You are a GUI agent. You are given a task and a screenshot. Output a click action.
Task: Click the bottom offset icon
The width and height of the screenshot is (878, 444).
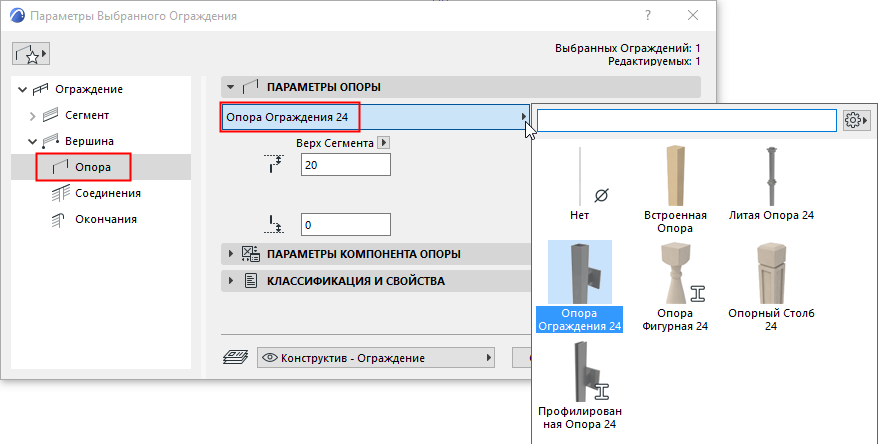pyautogui.click(x=274, y=223)
